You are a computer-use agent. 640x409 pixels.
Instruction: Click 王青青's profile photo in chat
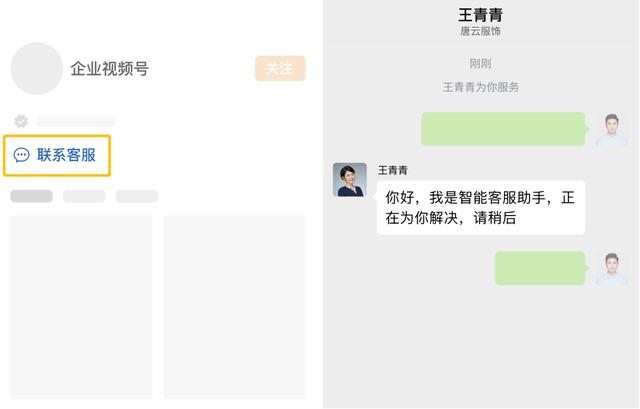350,180
